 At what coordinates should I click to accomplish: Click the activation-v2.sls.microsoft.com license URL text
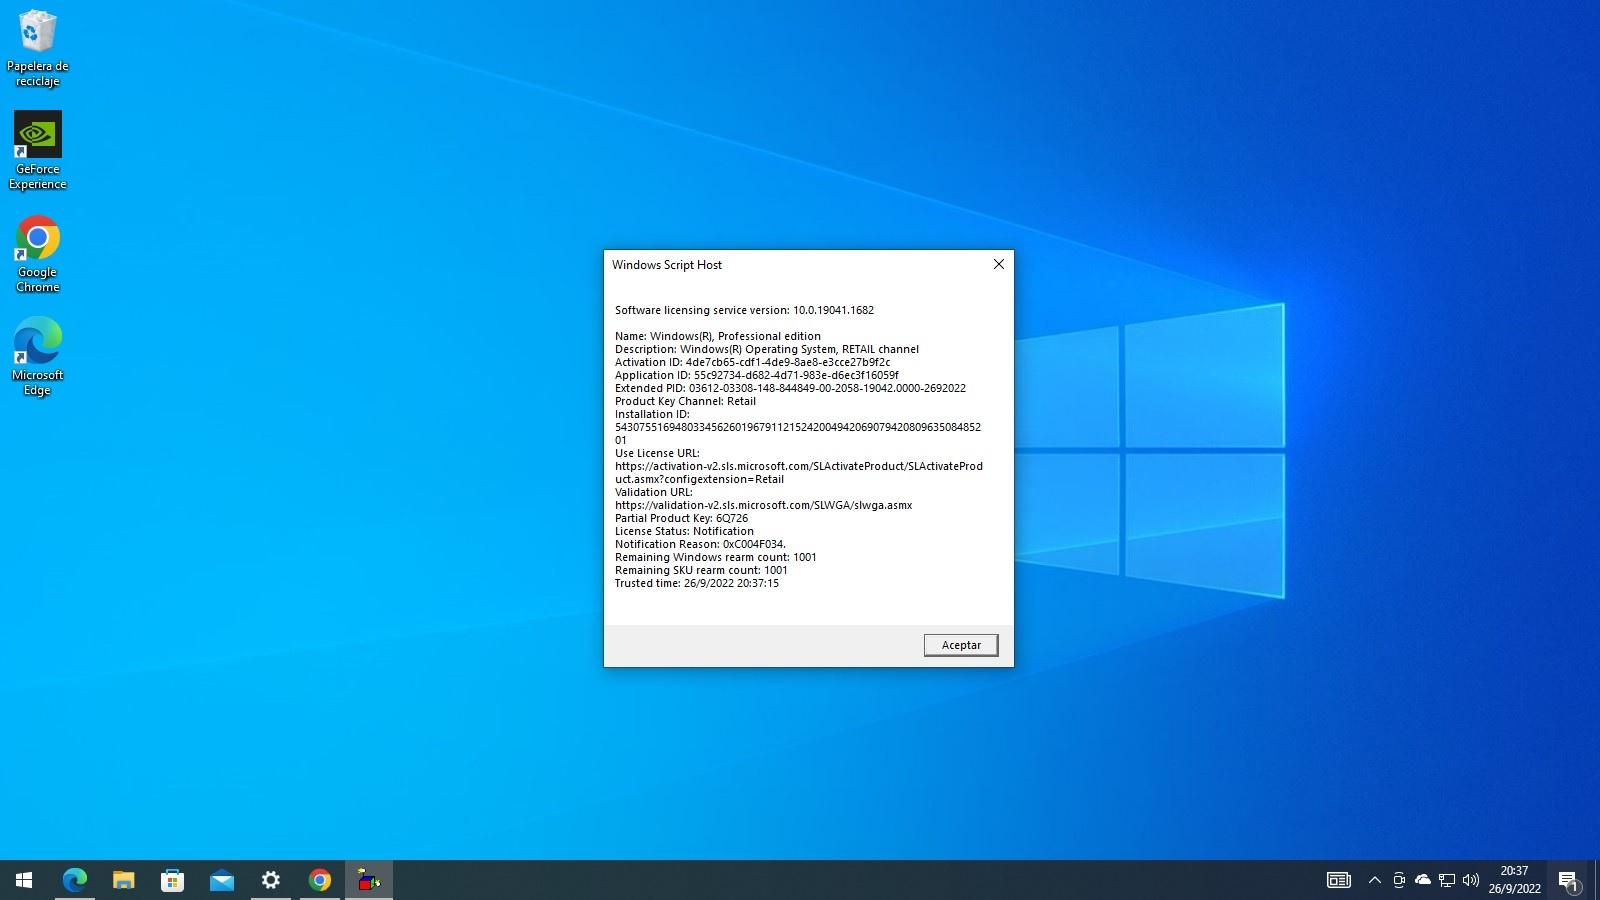click(x=798, y=472)
